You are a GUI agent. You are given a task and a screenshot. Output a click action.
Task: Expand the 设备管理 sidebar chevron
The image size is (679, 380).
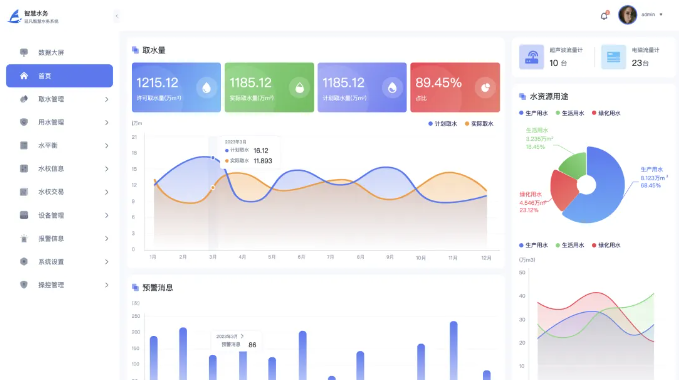point(107,215)
